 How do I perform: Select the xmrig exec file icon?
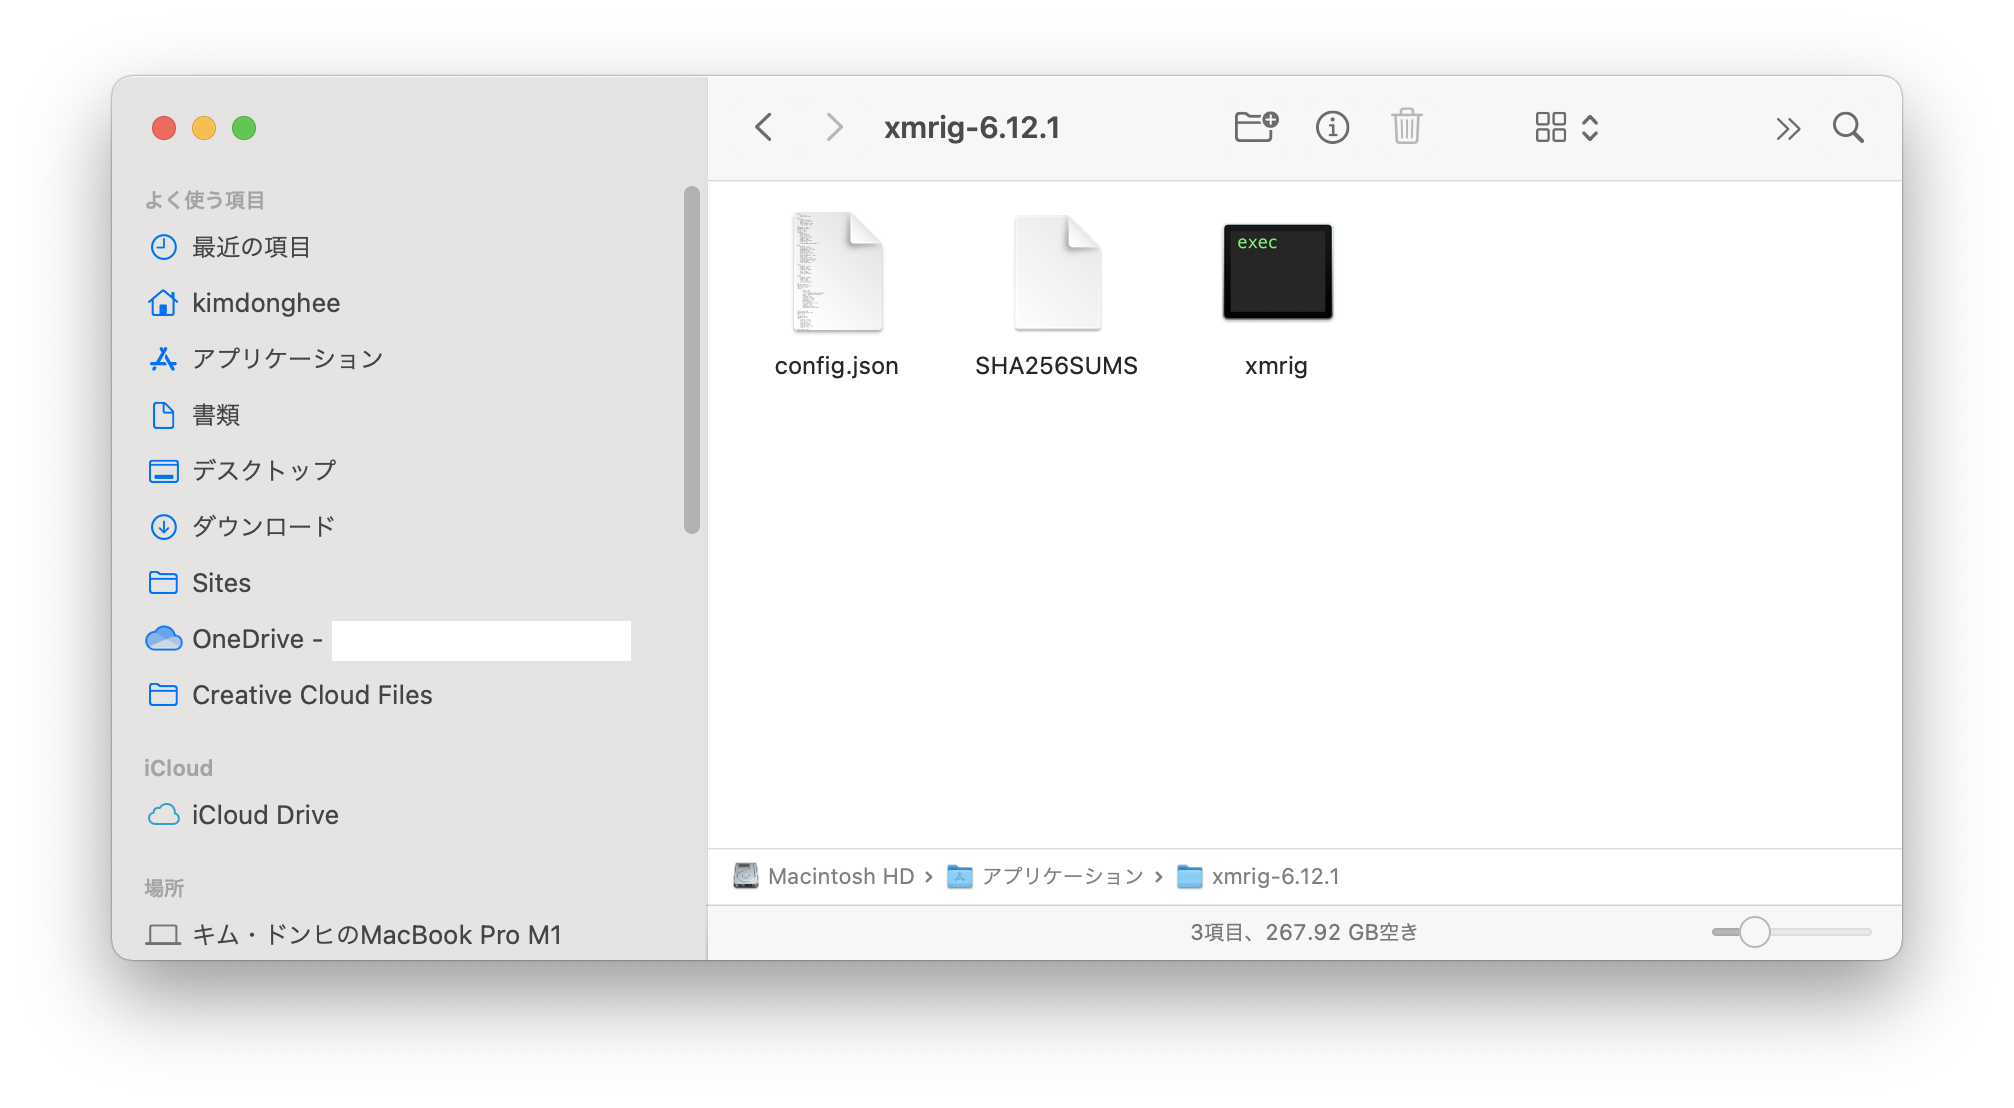click(x=1277, y=272)
